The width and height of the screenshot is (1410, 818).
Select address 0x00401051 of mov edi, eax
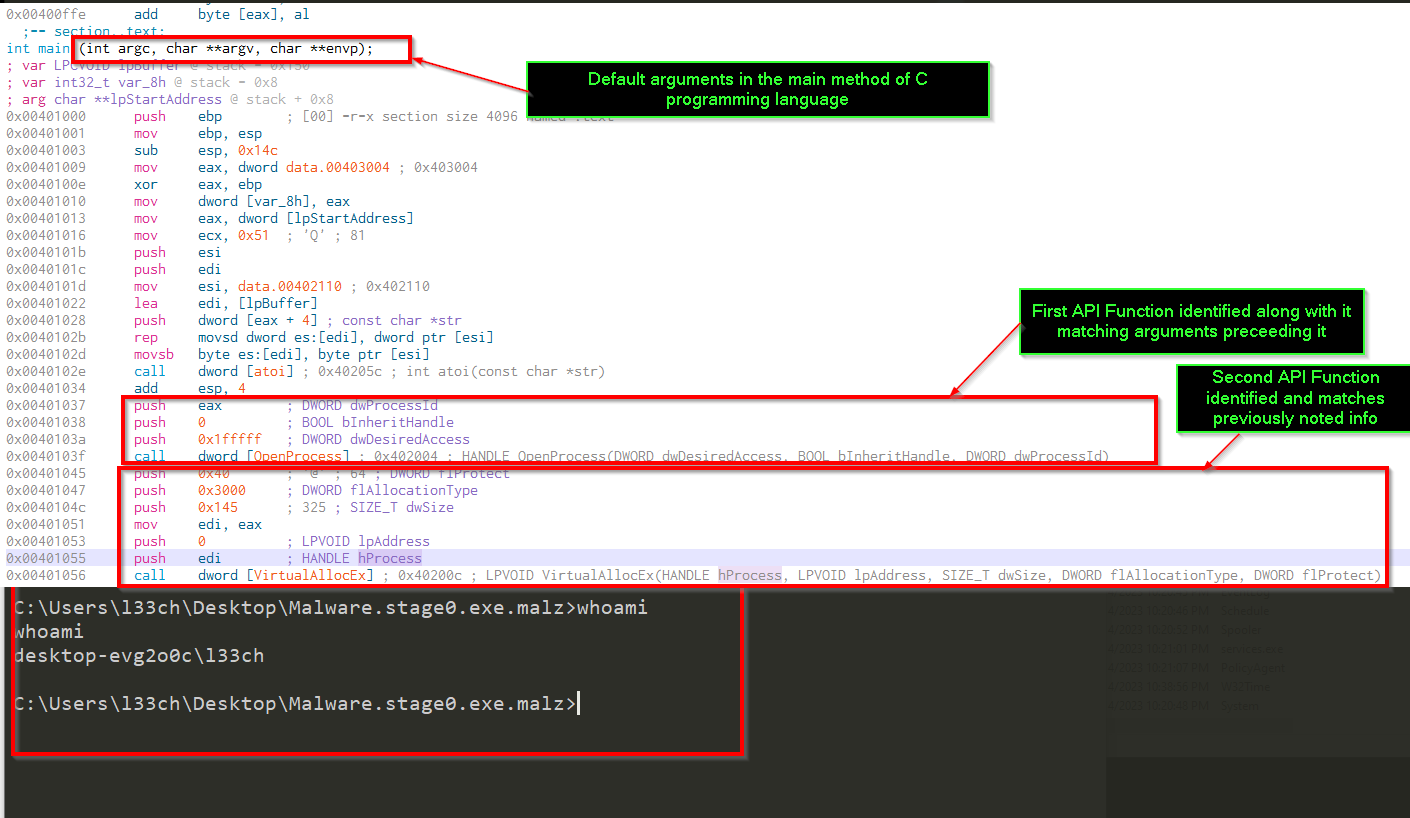point(46,524)
